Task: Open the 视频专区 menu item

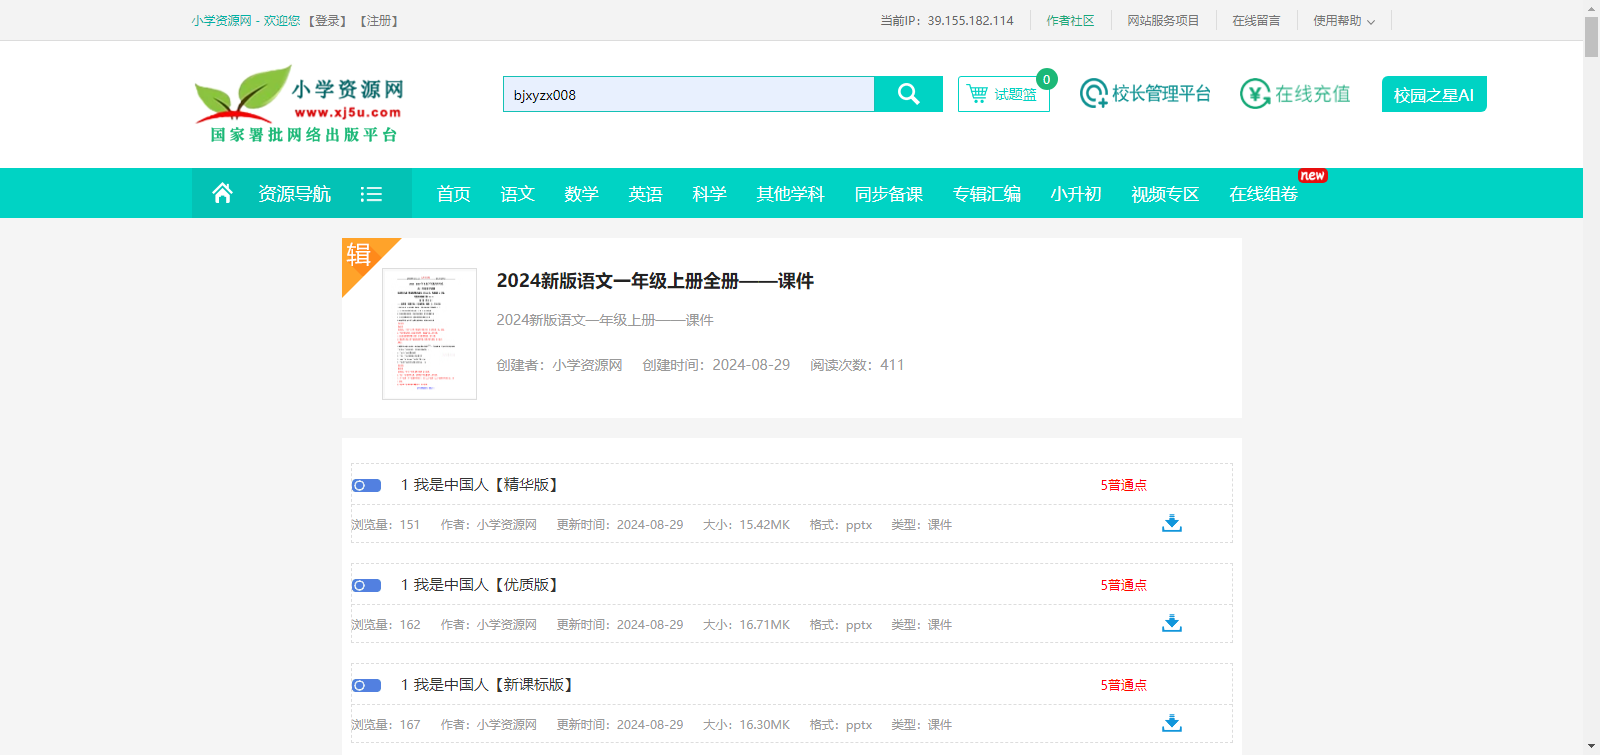Action: pos(1165,194)
